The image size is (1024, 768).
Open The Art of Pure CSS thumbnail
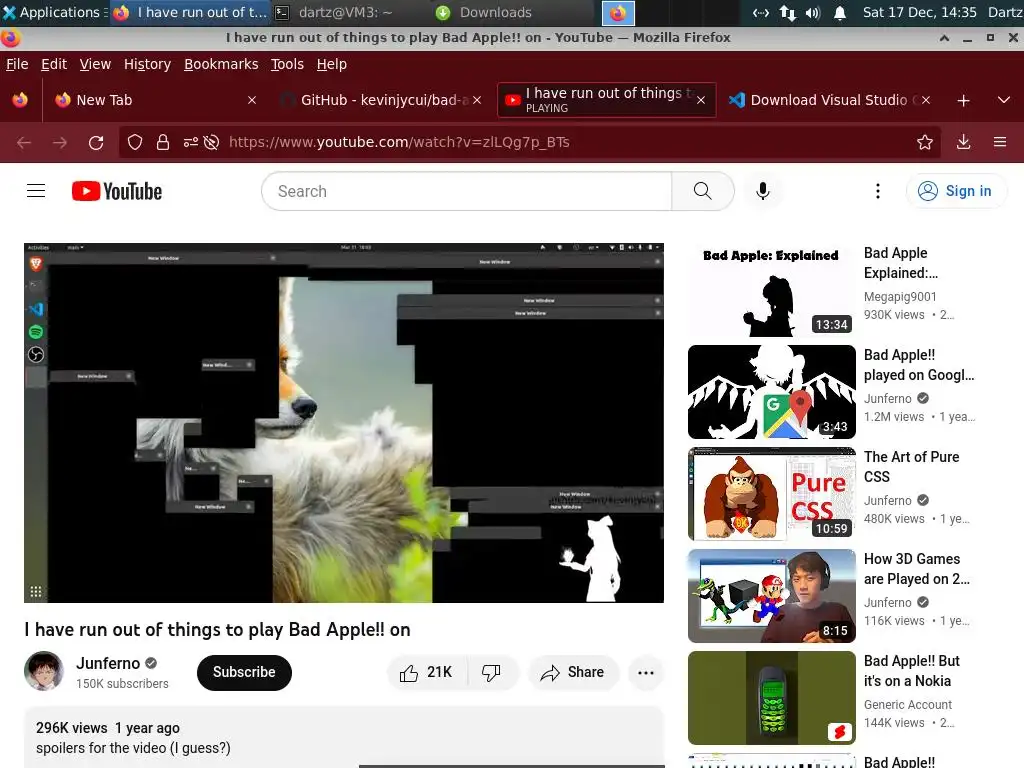coord(771,494)
